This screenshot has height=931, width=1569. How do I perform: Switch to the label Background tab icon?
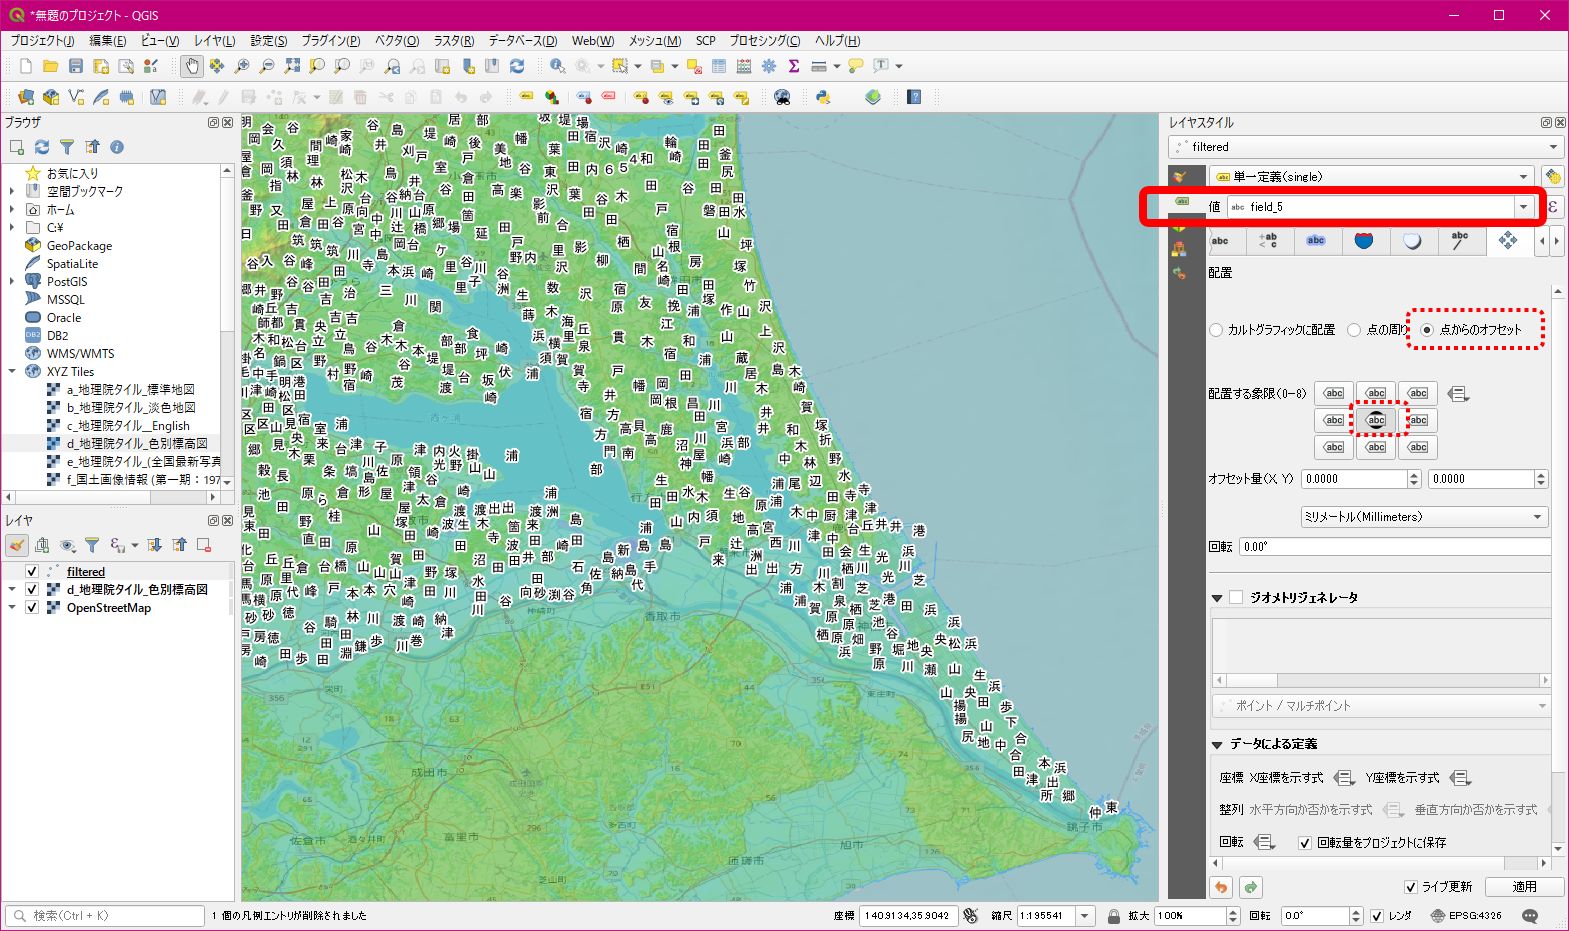click(x=1364, y=241)
